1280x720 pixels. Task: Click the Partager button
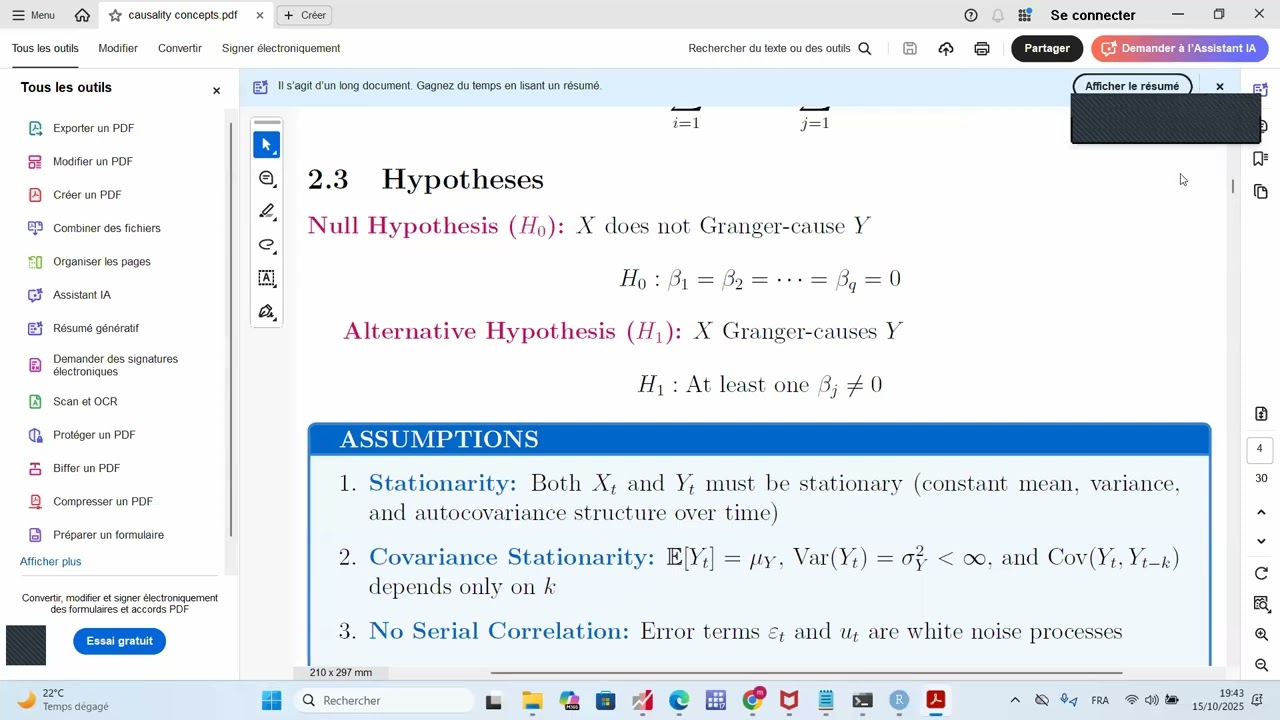[x=1047, y=48]
